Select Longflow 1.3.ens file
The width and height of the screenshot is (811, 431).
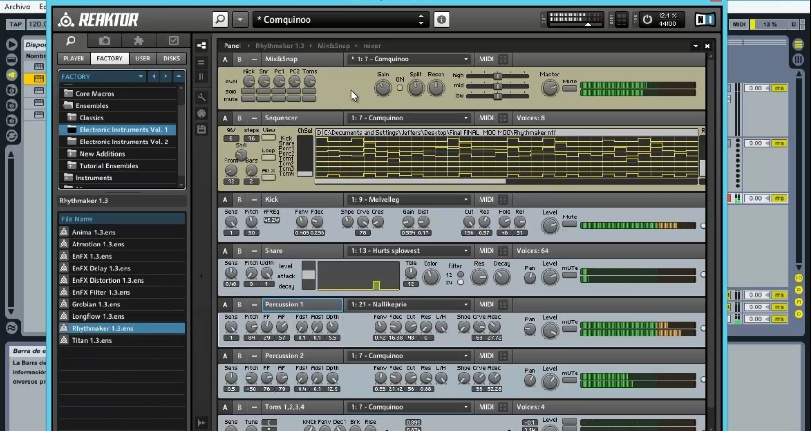click(x=122, y=316)
